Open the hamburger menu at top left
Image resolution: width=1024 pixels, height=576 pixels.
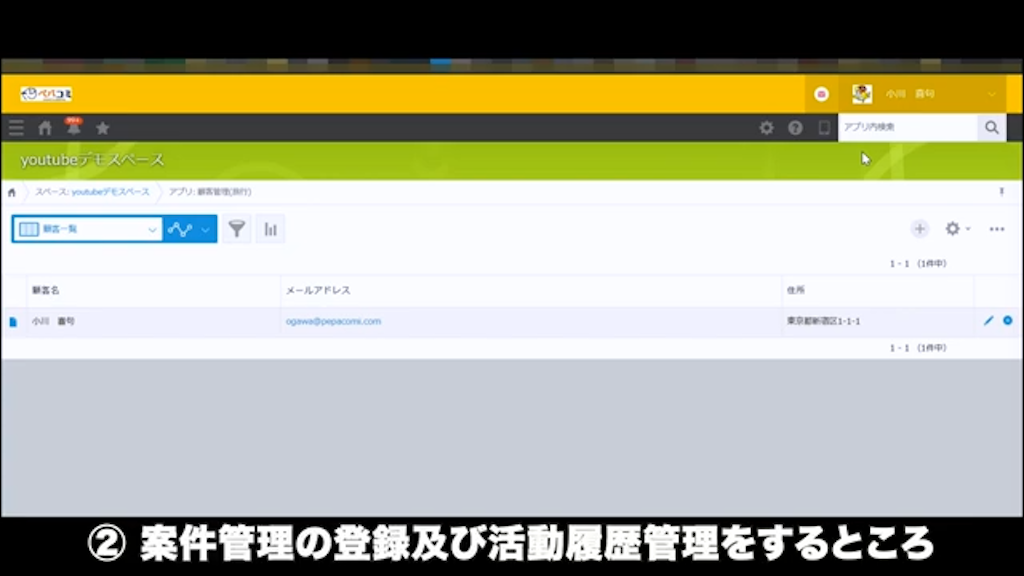click(x=15, y=128)
